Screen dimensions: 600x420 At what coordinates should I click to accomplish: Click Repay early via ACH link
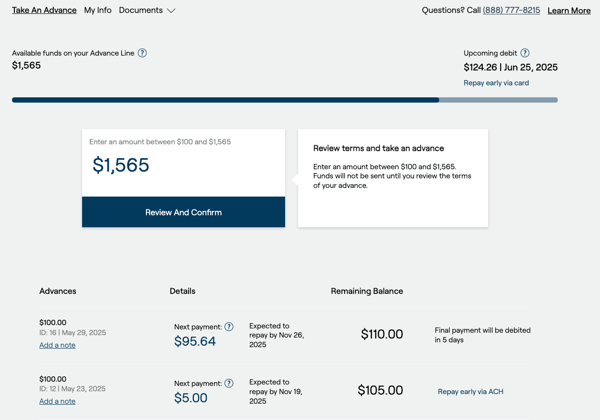(x=470, y=391)
